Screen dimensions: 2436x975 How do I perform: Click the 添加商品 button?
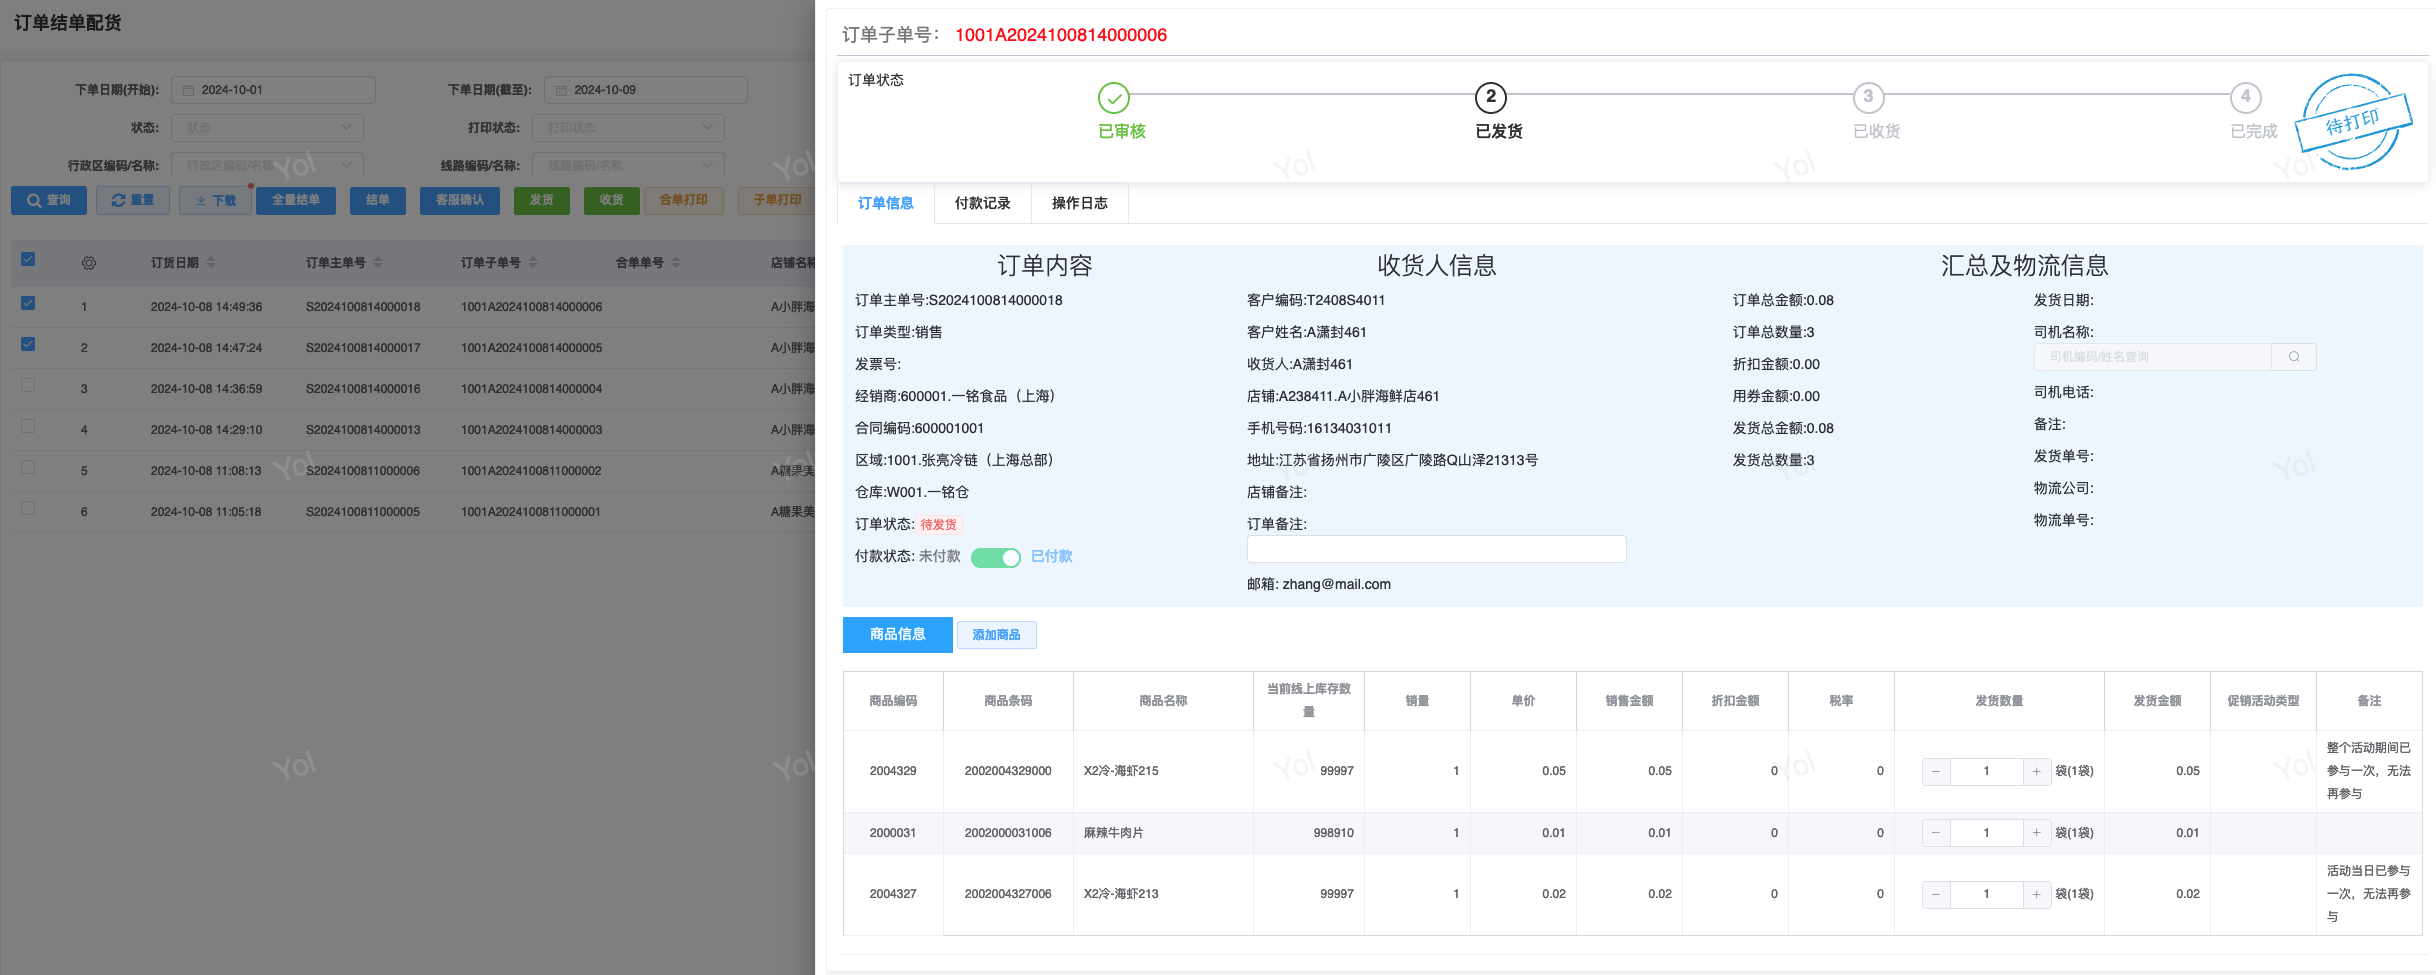tap(996, 635)
